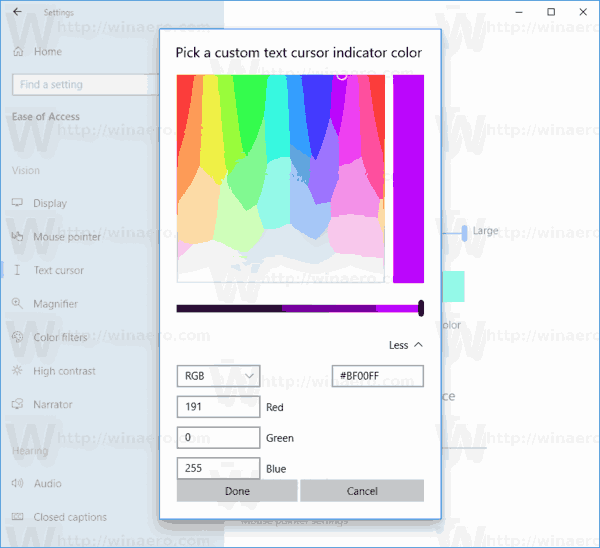Click the Find a setting search box
Image resolution: width=600 pixels, height=548 pixels.
[x=86, y=84]
